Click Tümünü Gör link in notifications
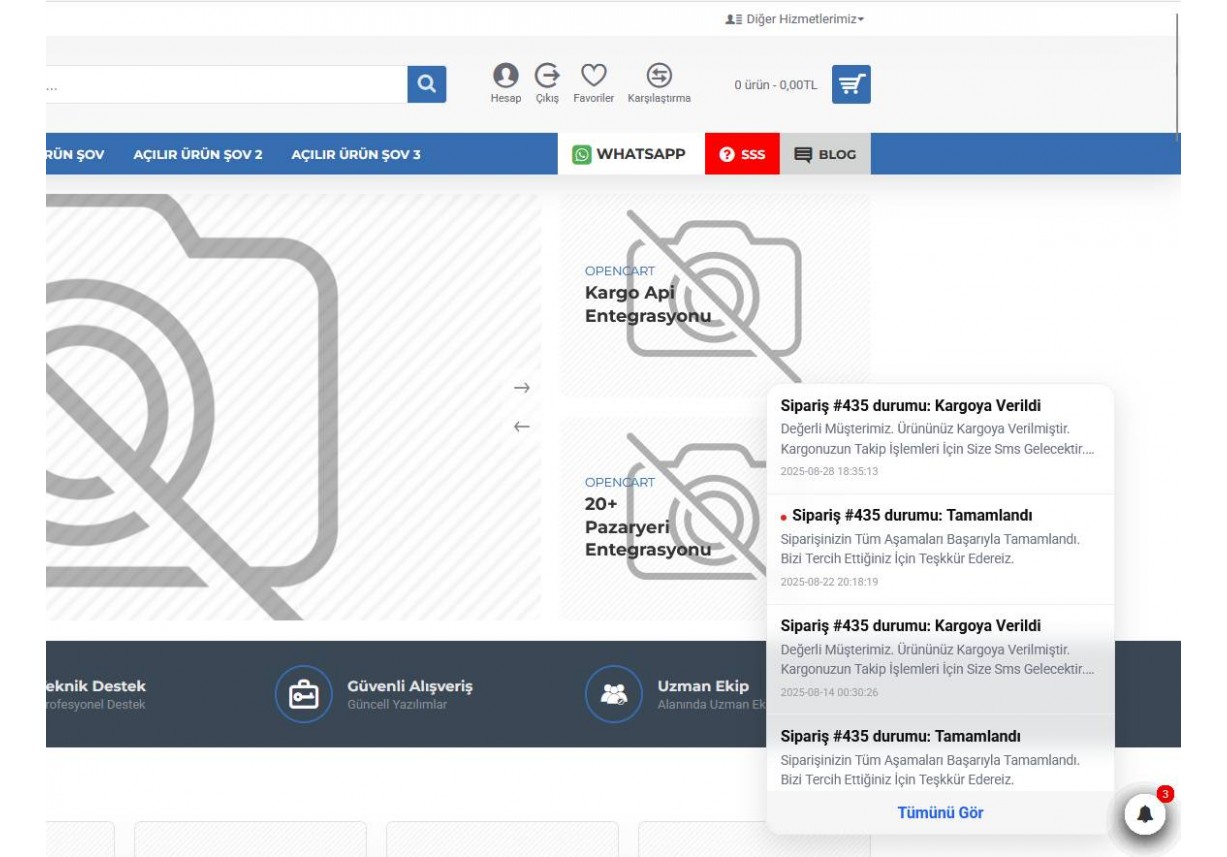The width and height of the screenshot is (1227, 857). [940, 812]
